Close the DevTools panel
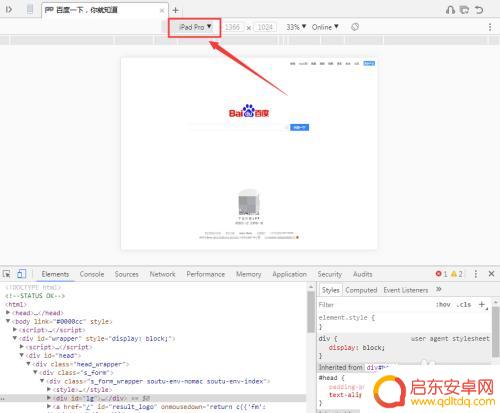500x413 pixels. click(491, 274)
